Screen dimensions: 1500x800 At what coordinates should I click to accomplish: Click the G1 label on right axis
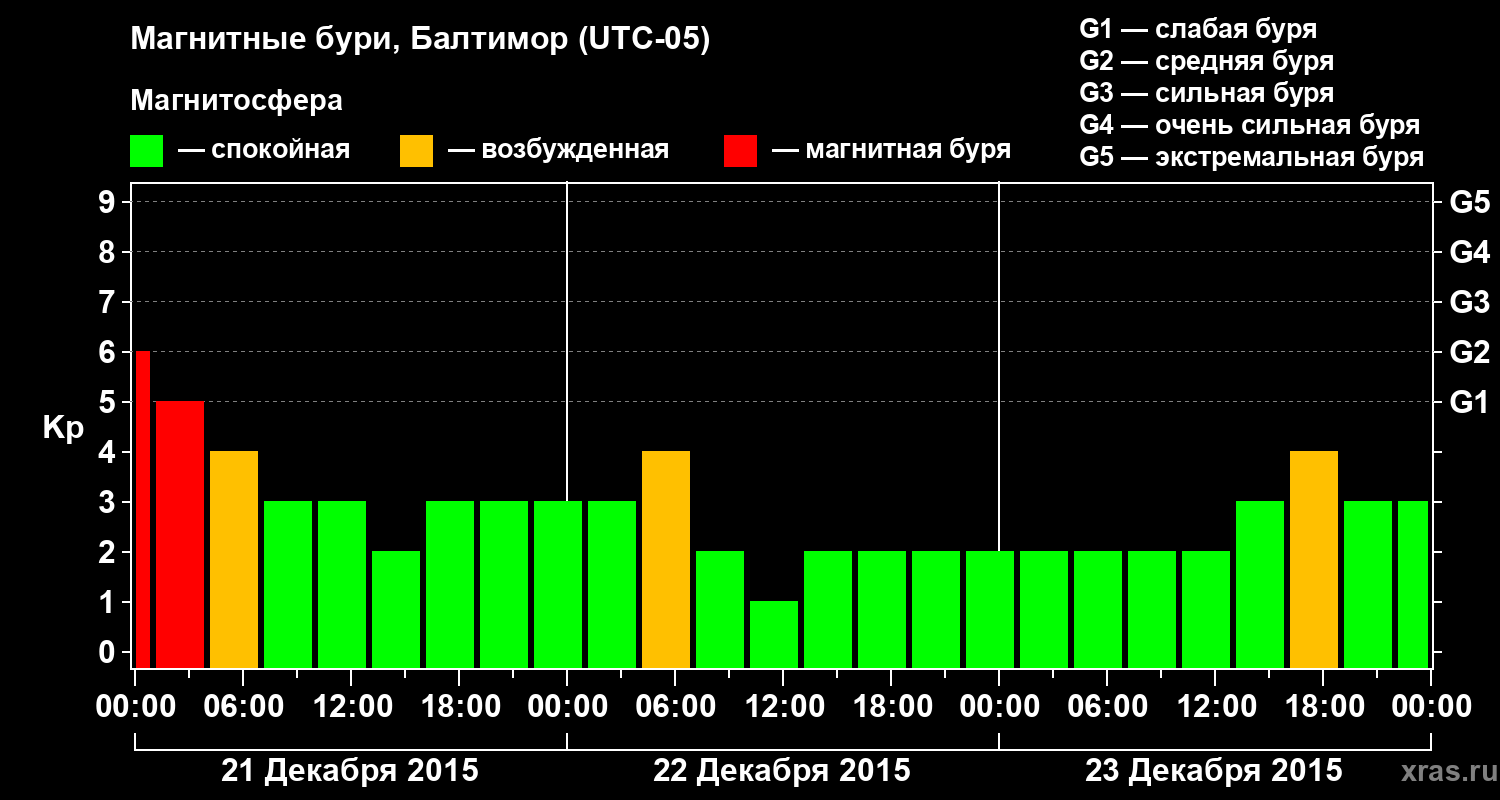(1469, 402)
